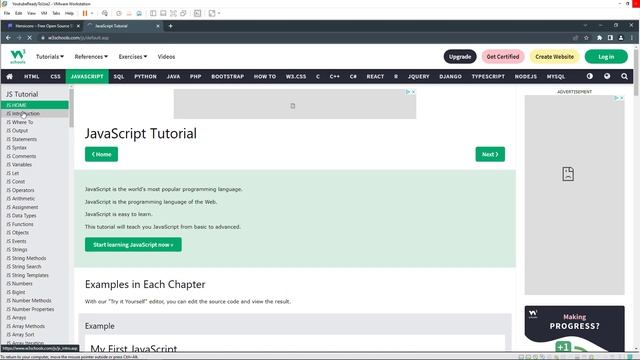The width and height of the screenshot is (640, 360).
Task: Click the VMware stretch guest icon
Action: pos(212,13)
